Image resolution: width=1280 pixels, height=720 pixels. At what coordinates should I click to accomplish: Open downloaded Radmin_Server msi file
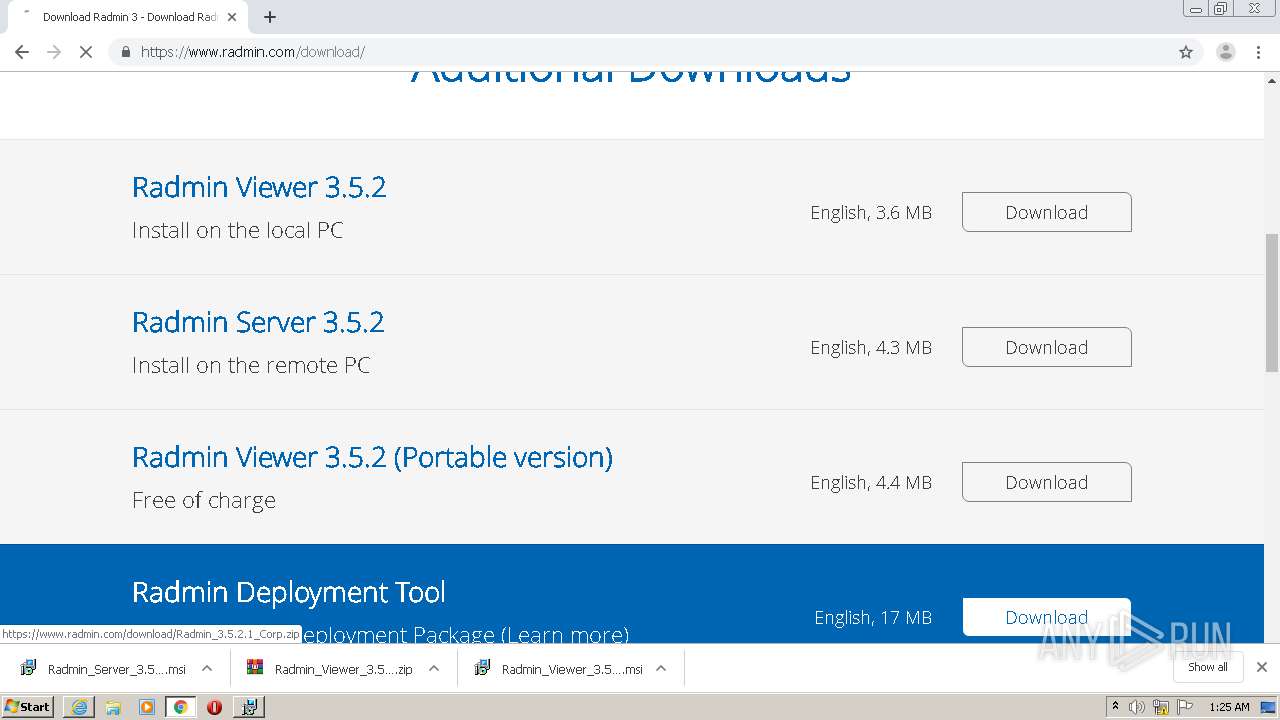103,669
